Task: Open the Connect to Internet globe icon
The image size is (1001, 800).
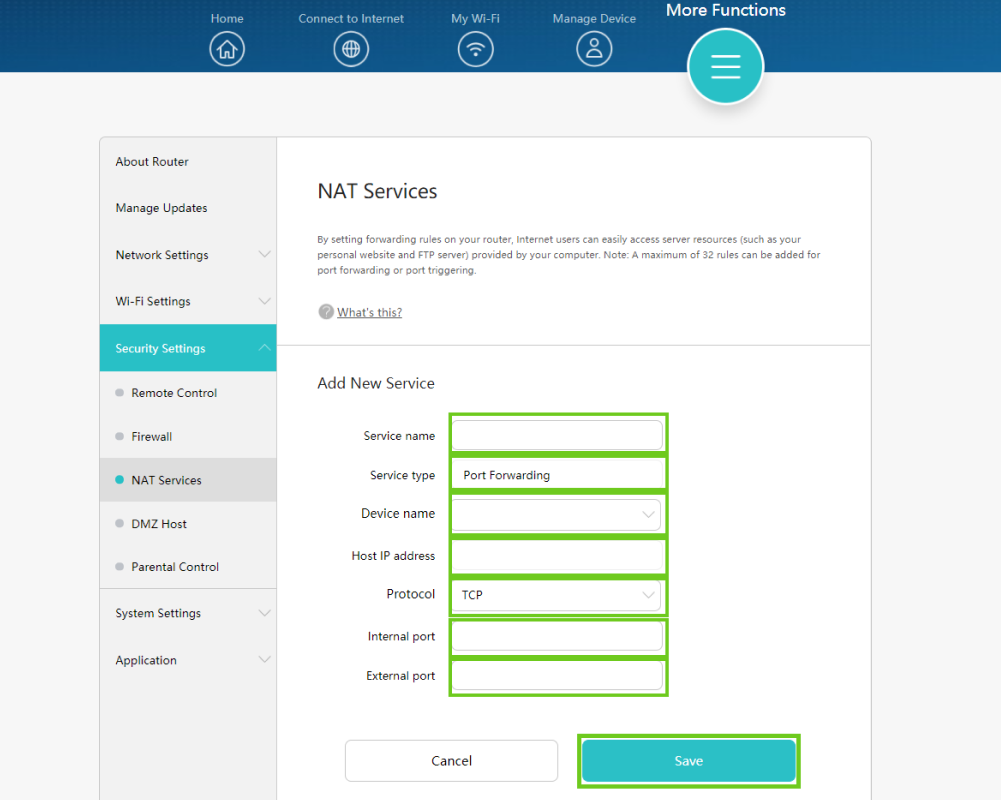Action: pos(351,48)
